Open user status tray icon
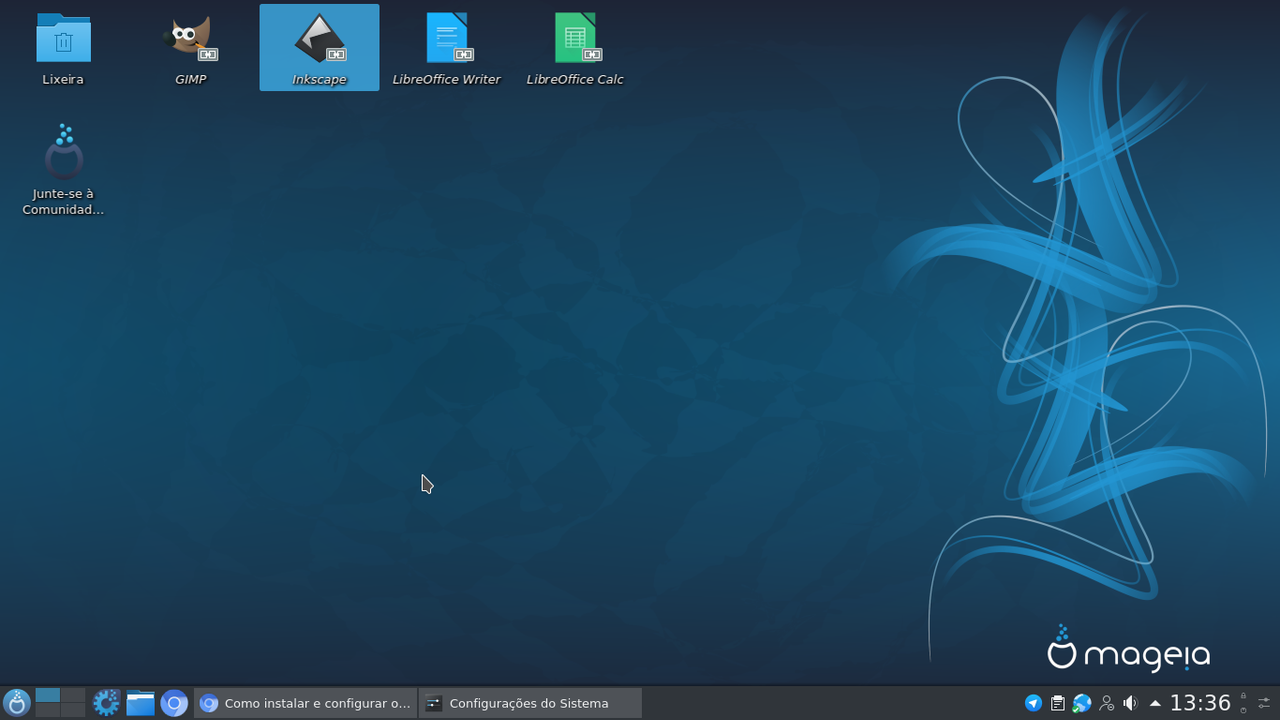 1106,703
